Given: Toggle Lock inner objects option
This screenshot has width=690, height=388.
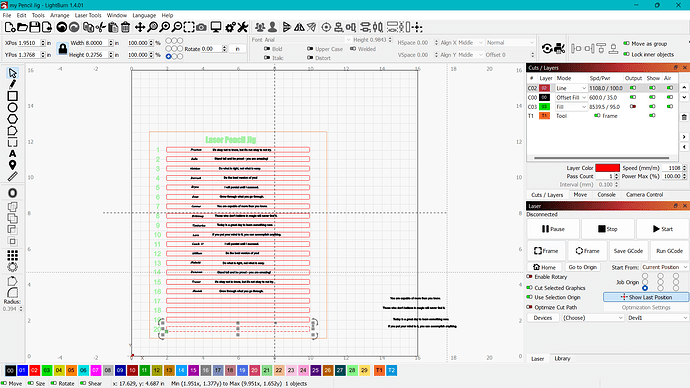Looking at the screenshot, I should pyautogui.click(x=627, y=54).
